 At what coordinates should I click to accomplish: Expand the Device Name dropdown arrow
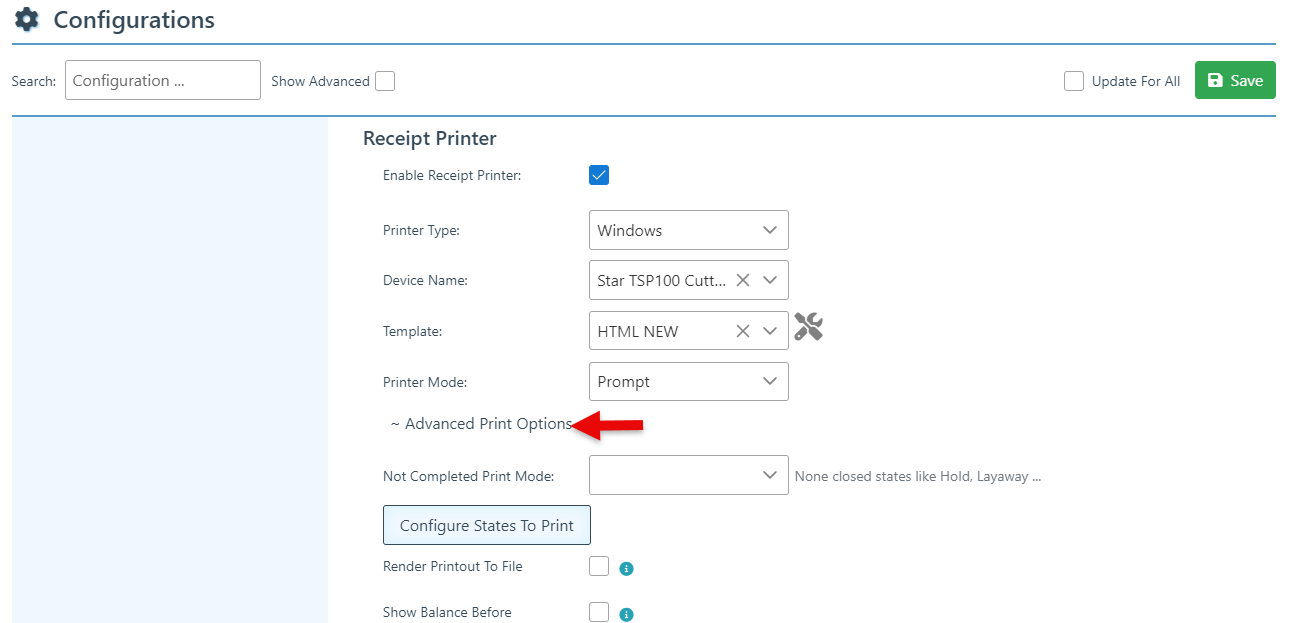tap(770, 281)
